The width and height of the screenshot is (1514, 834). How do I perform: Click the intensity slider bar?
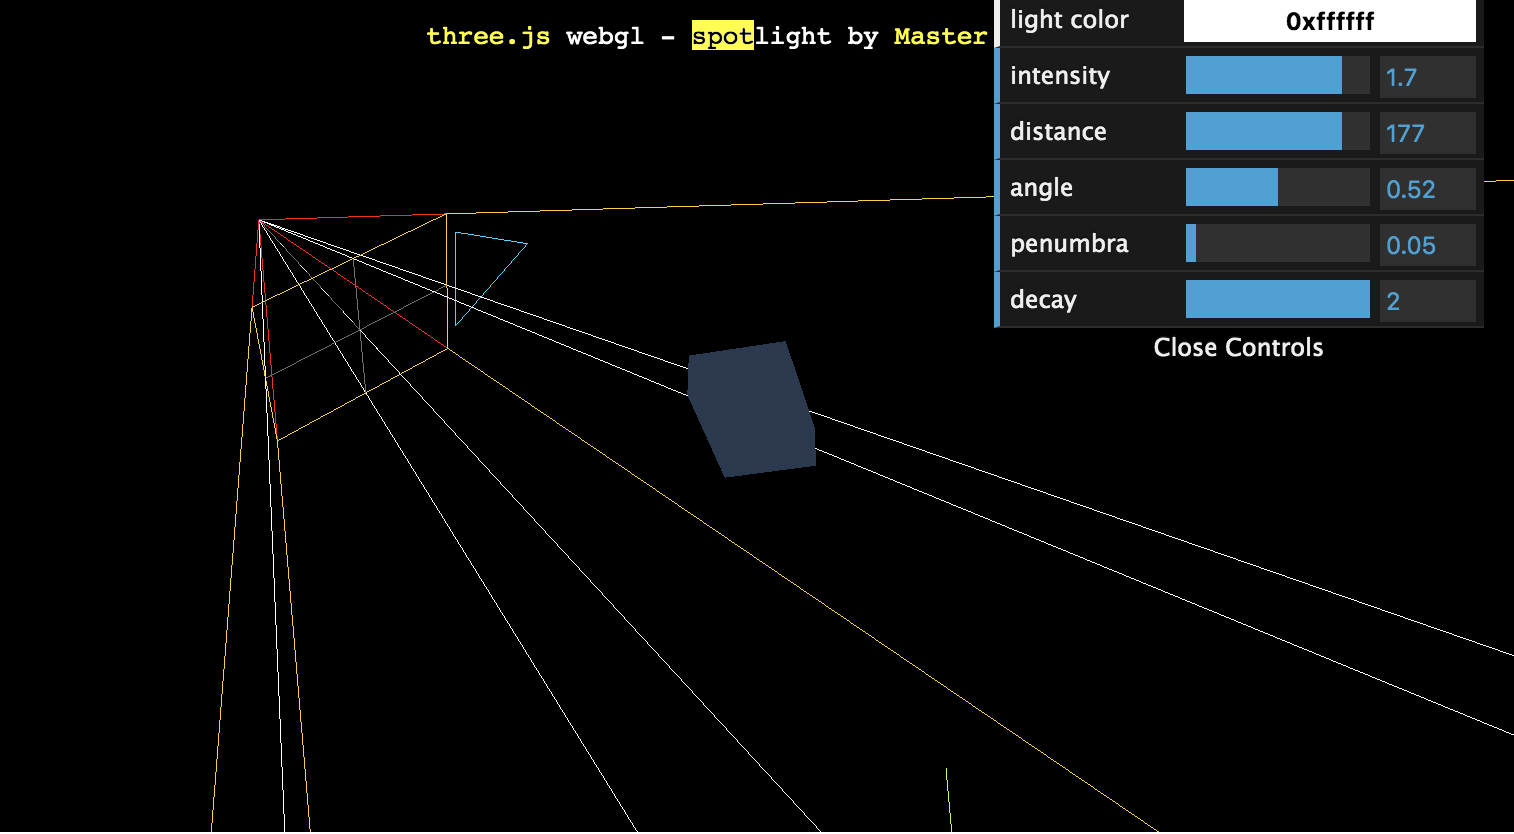(x=1277, y=76)
